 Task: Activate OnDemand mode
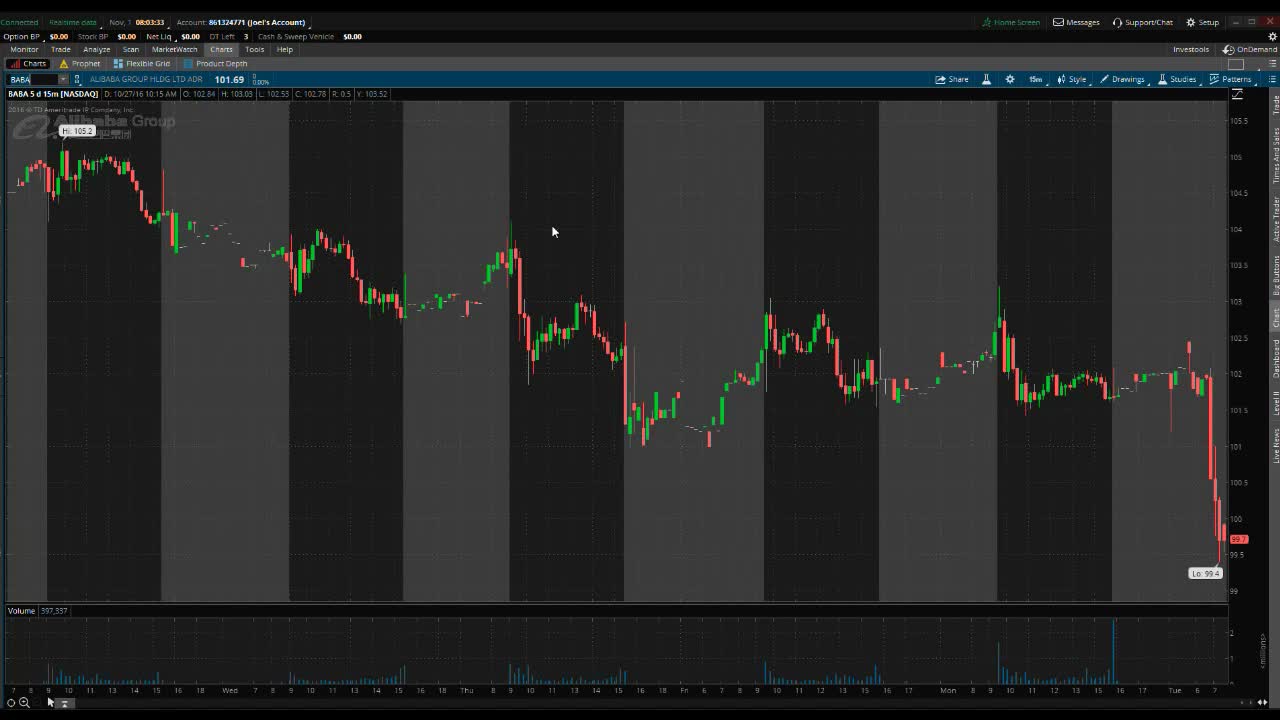(x=1250, y=49)
